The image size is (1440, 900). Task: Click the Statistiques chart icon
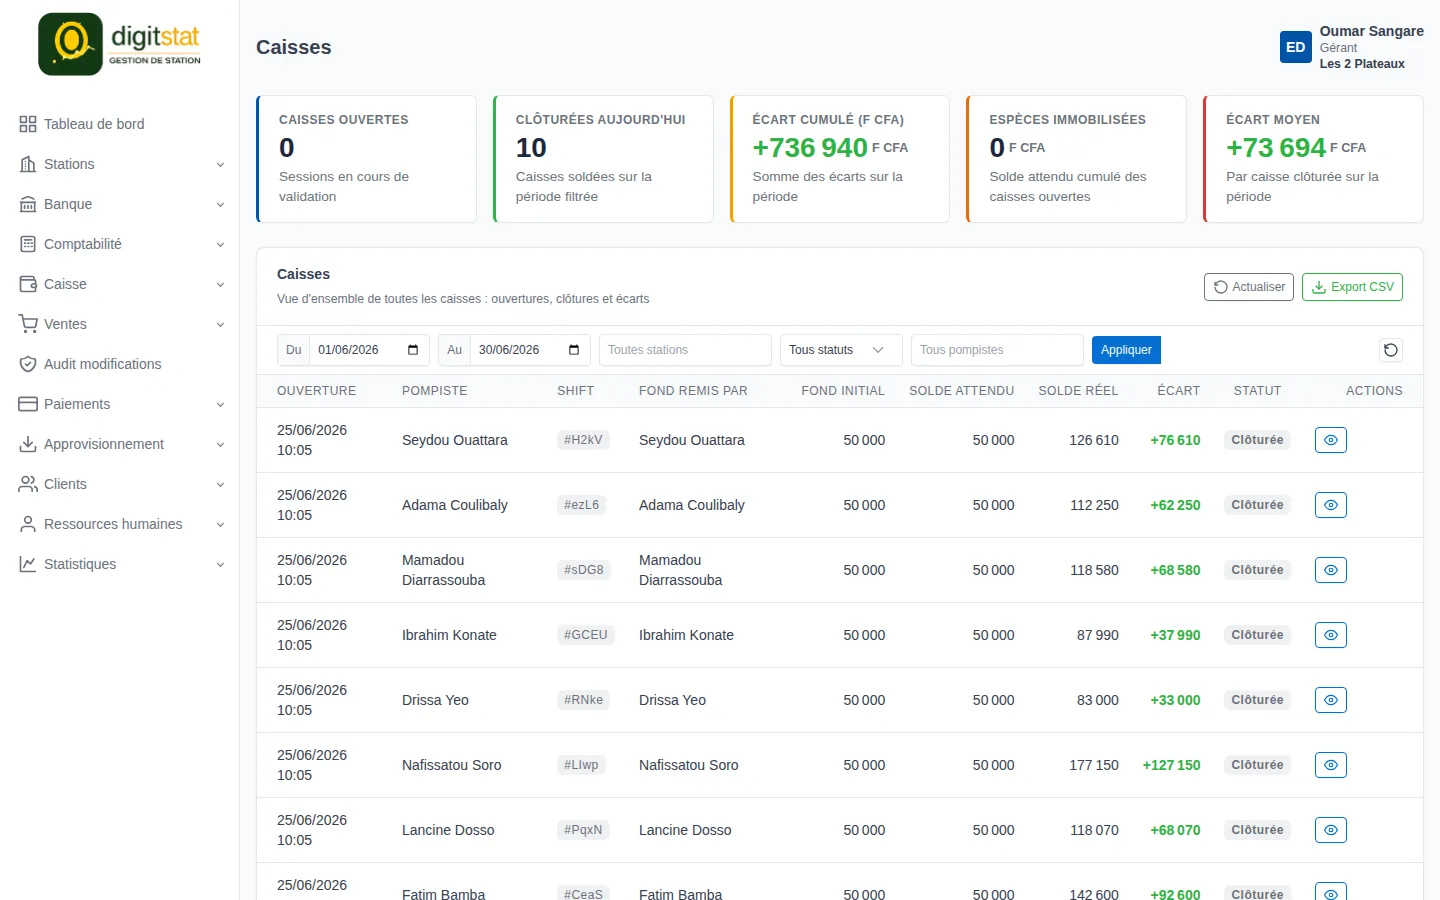28,564
